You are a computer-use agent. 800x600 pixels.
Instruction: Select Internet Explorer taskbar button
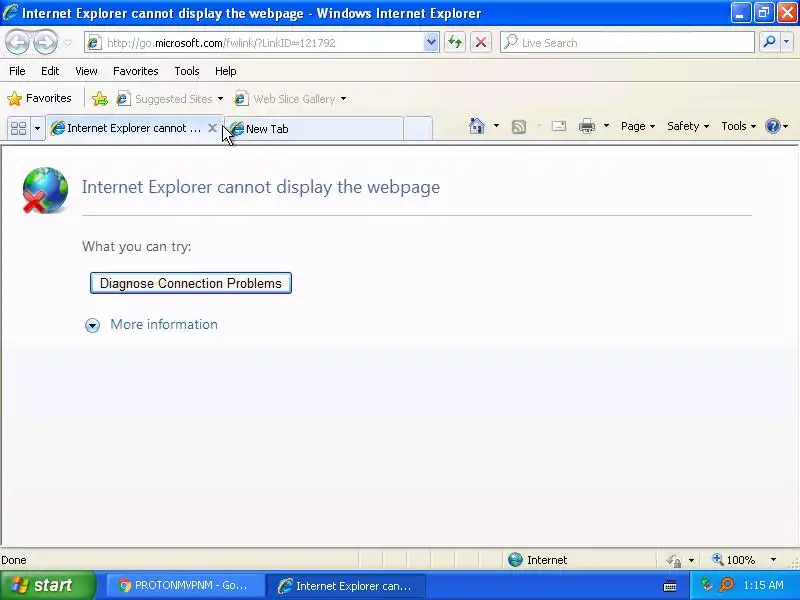(345, 586)
